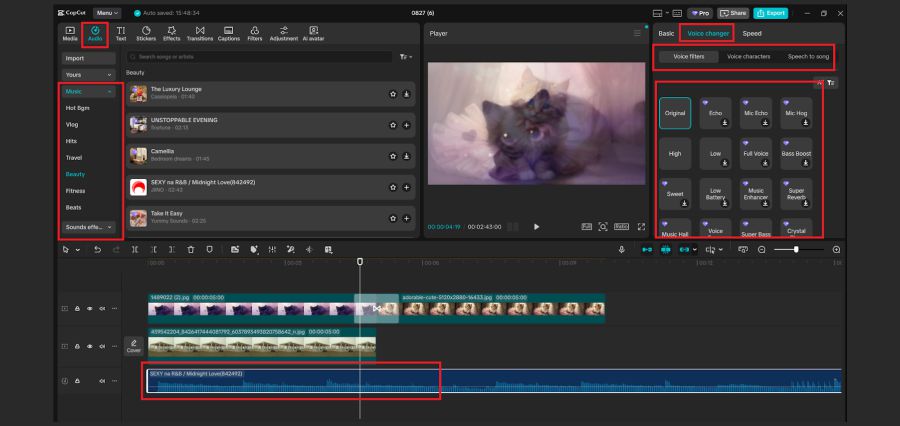This screenshot has height=426, width=900.
Task: Click the microphone record voiceover icon
Action: pyautogui.click(x=622, y=249)
